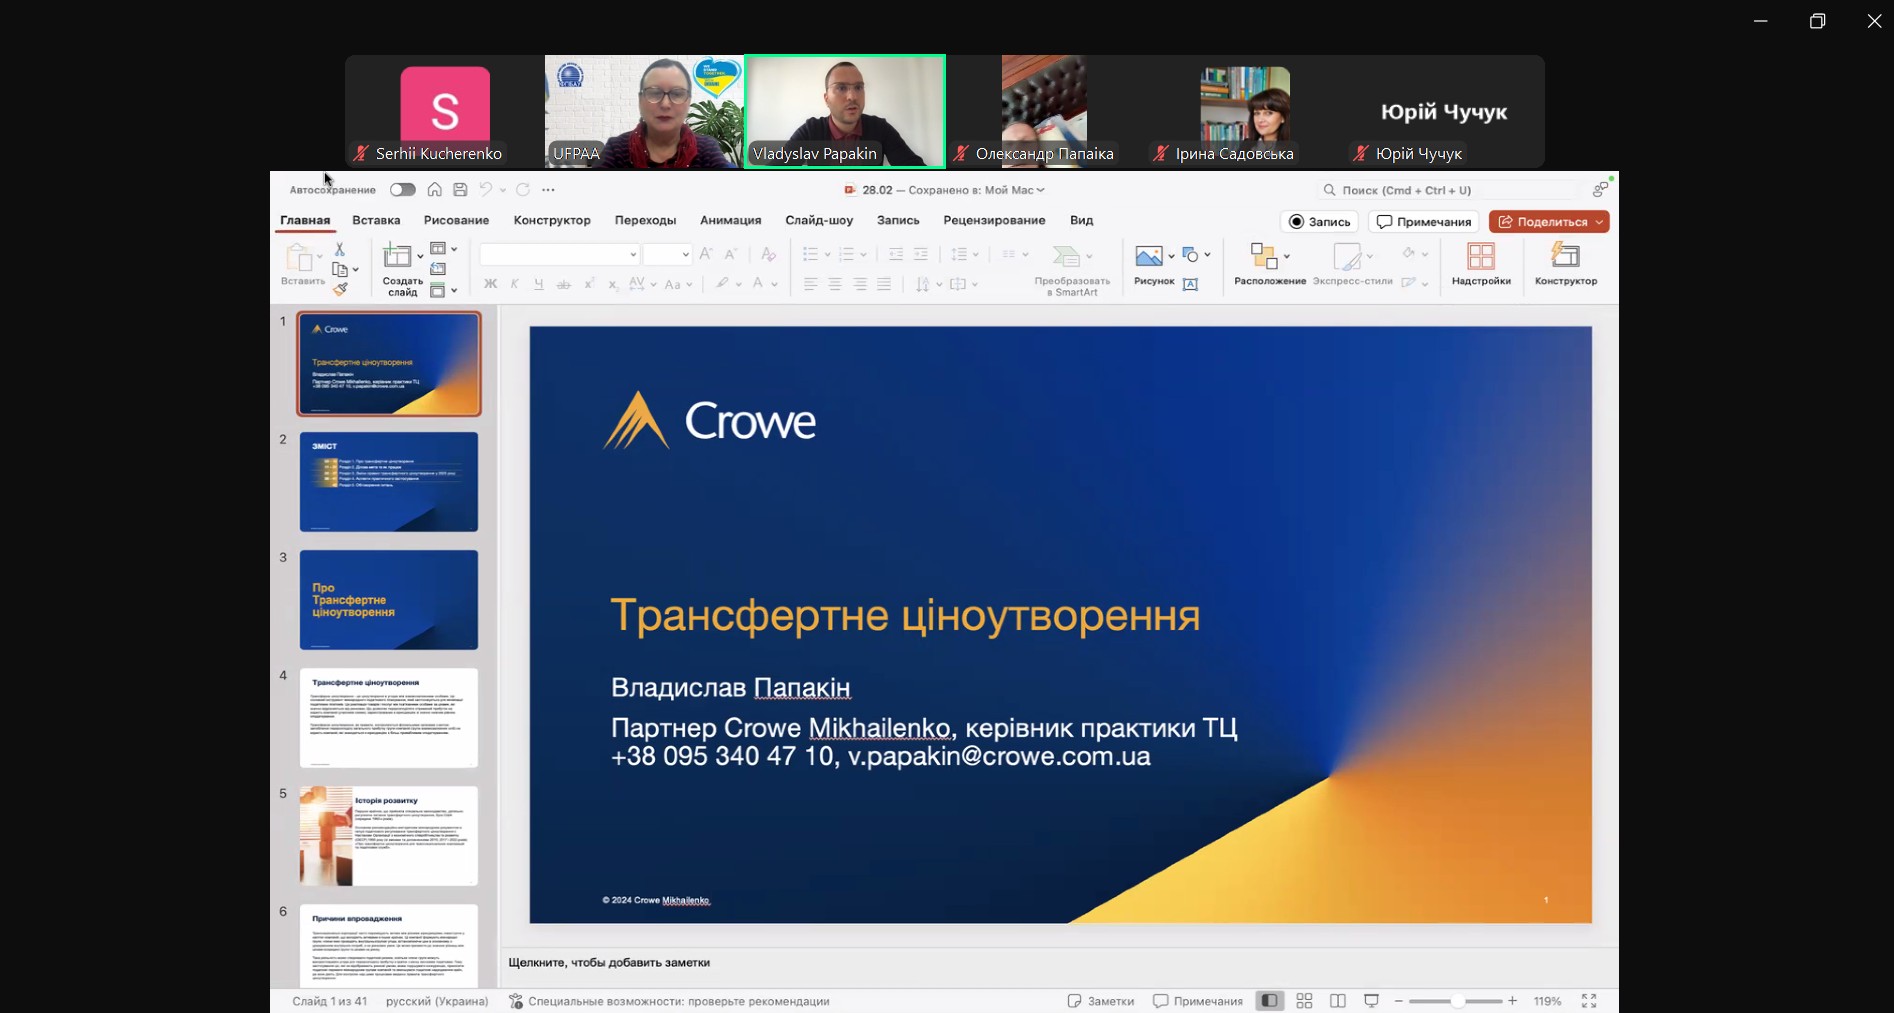Image resolution: width=1894 pixels, height=1013 pixels.
Task: Open the Section dropdown icon
Action: coord(443,290)
